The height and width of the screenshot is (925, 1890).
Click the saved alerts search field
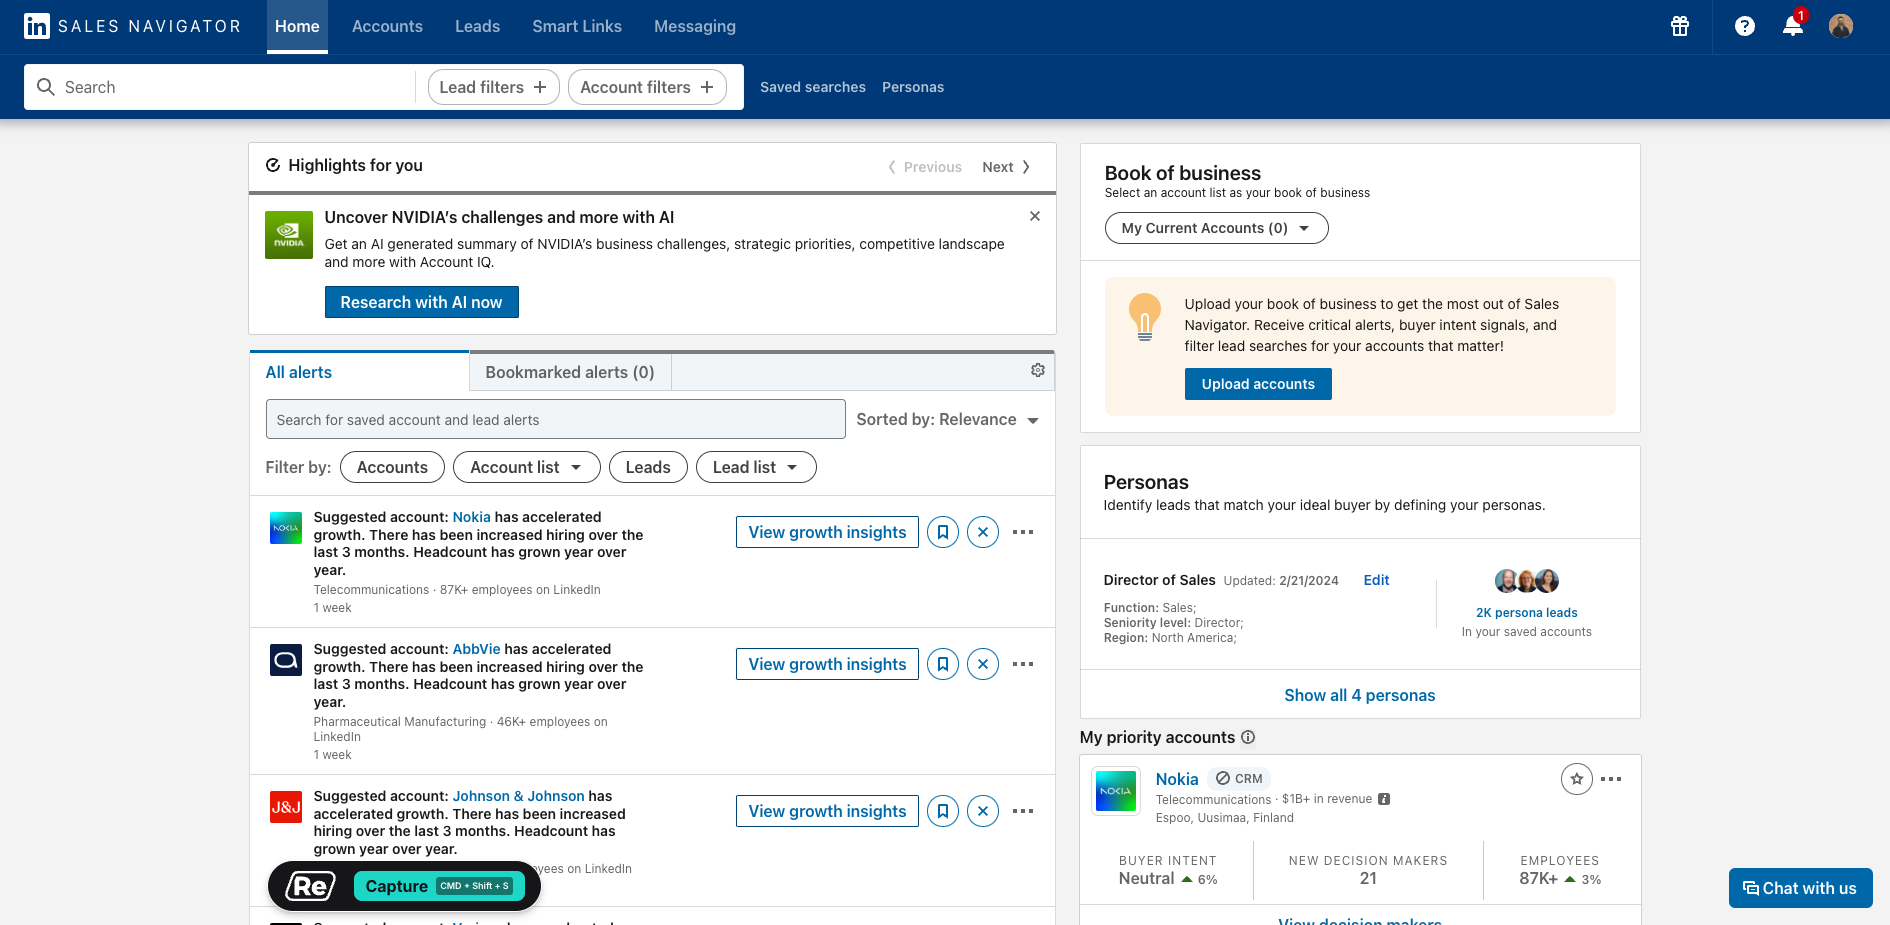click(x=555, y=420)
